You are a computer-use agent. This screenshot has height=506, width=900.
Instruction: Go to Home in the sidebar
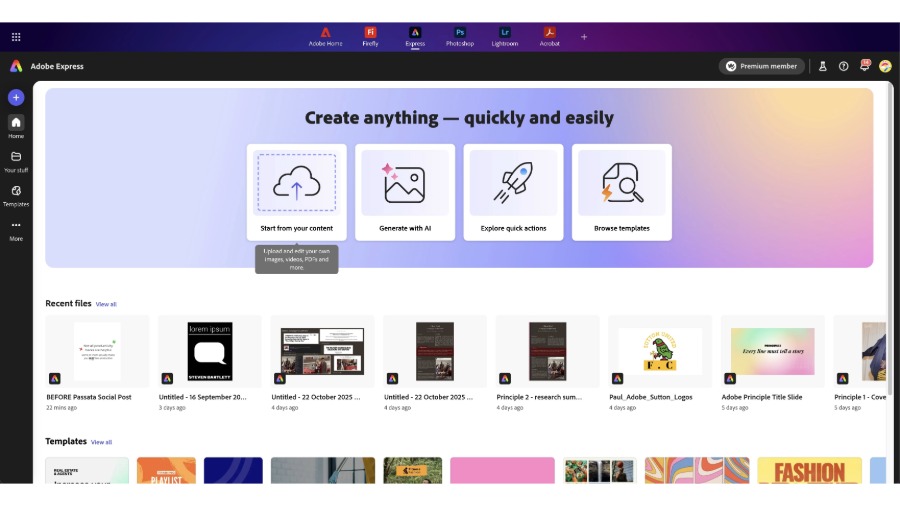coord(16,127)
